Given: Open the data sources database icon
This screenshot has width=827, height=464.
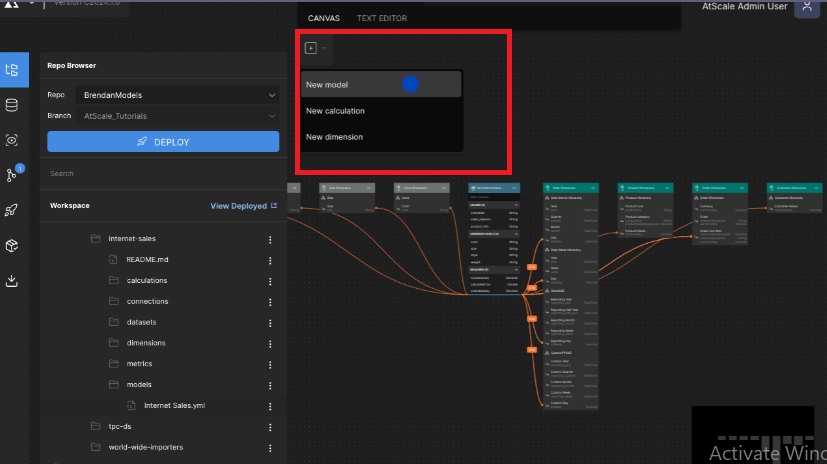Looking at the screenshot, I should click(12, 105).
